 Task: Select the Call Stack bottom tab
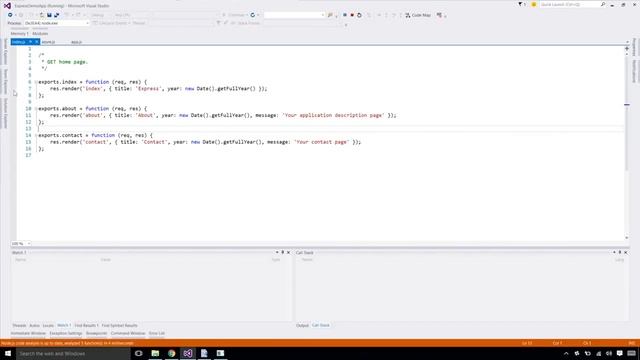click(321, 325)
